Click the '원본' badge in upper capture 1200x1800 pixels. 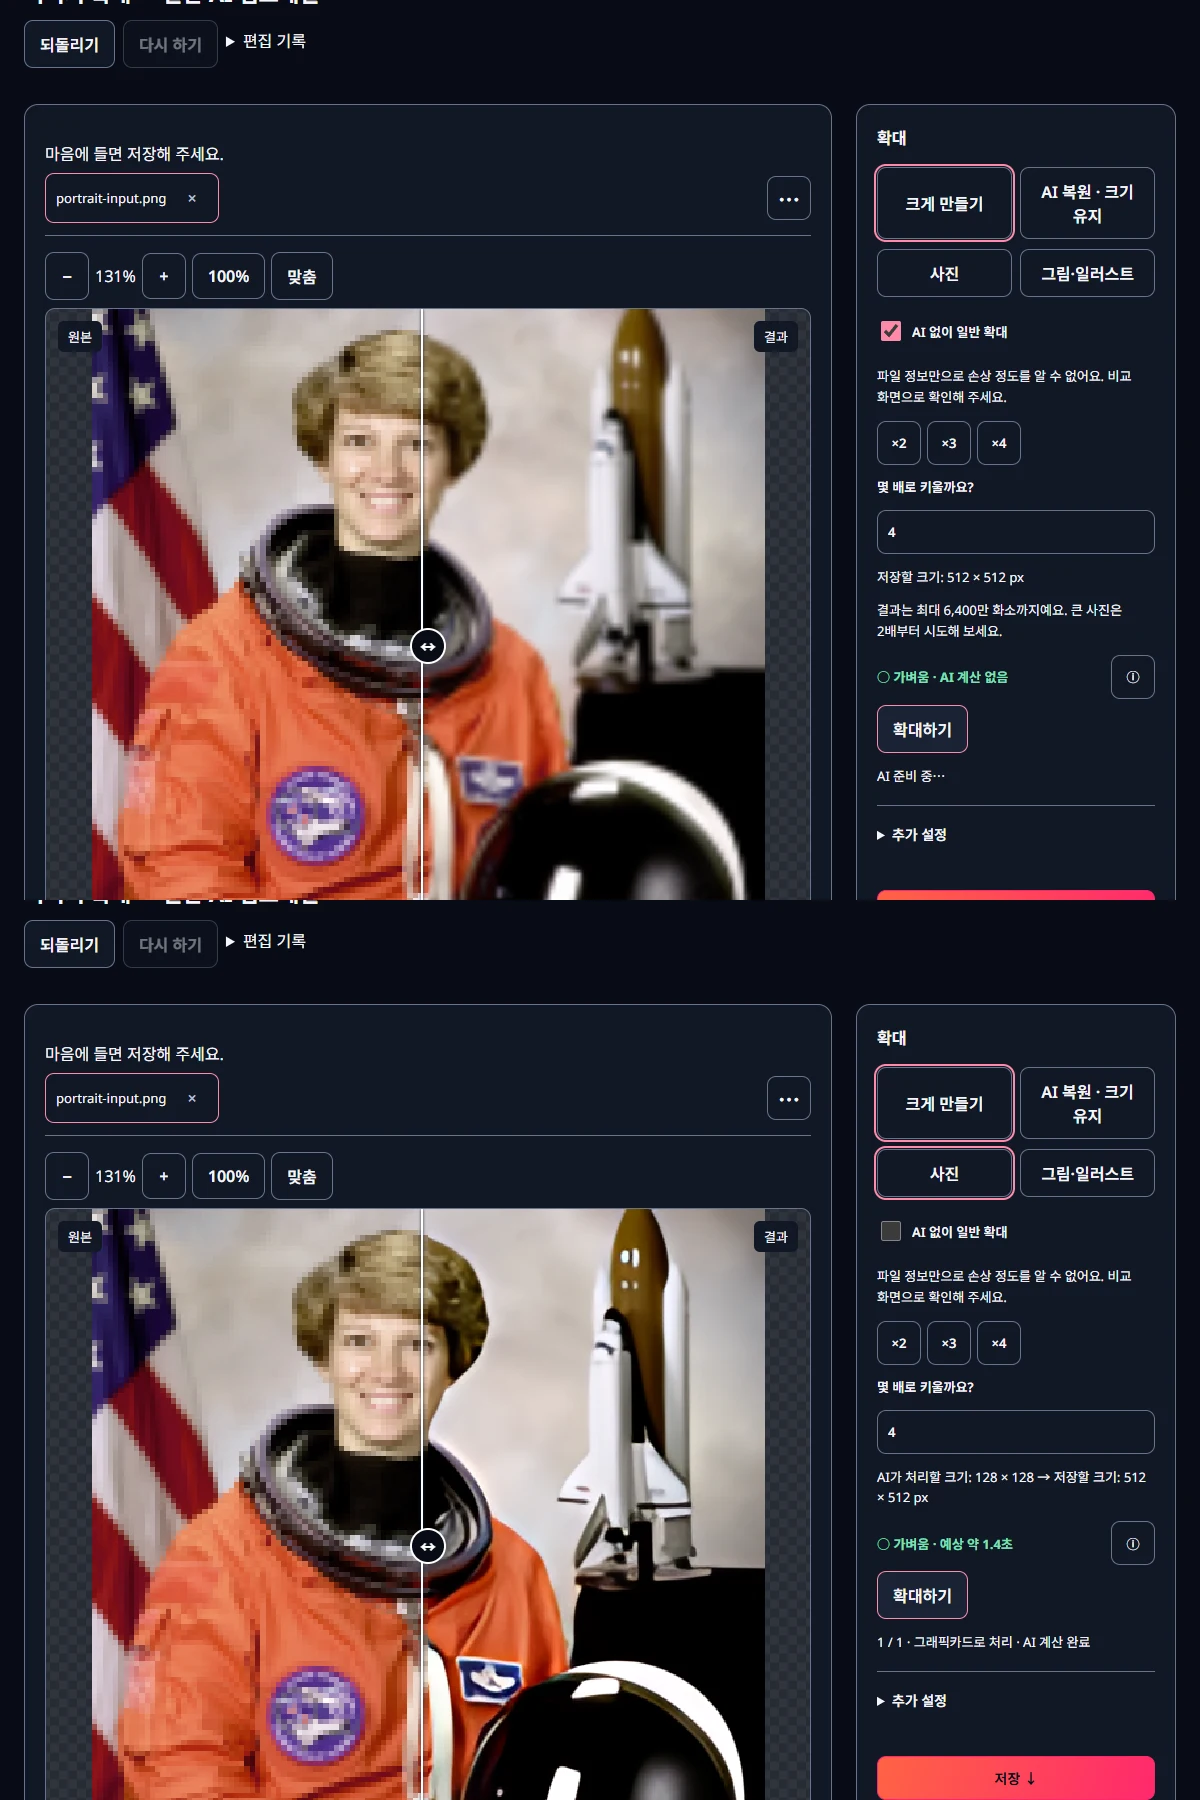tap(80, 337)
